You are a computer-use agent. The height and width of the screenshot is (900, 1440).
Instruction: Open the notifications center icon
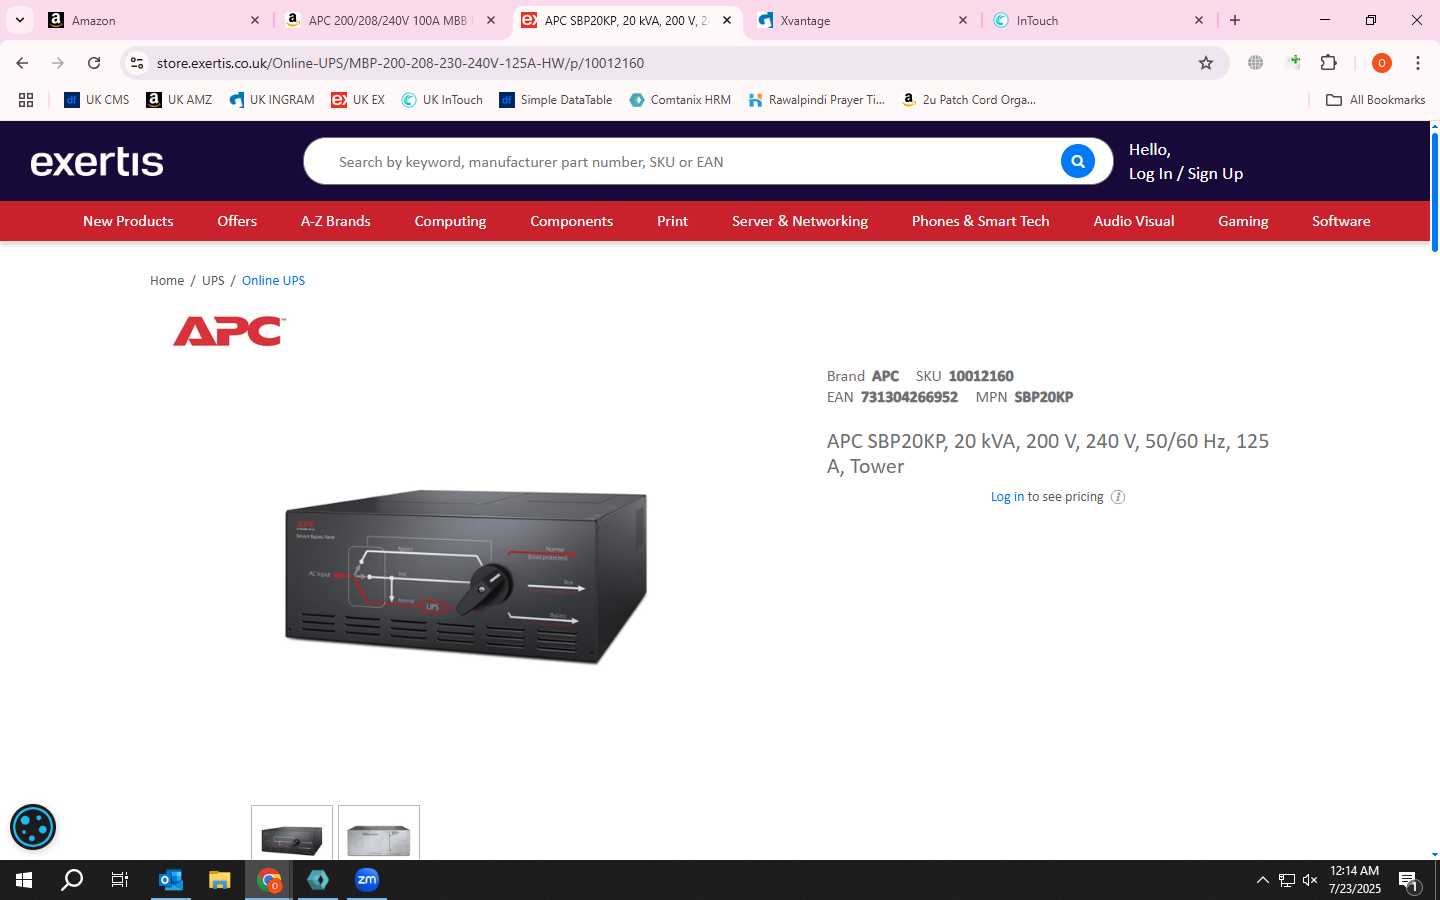[x=1408, y=881]
